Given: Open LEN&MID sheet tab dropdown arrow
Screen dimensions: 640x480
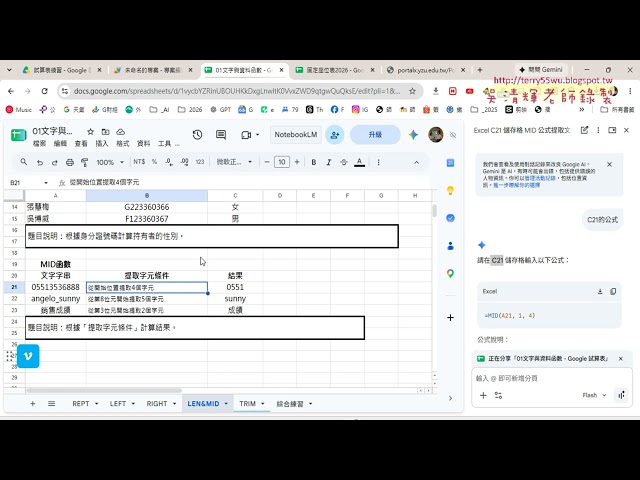Looking at the screenshot, I should 226,404.
